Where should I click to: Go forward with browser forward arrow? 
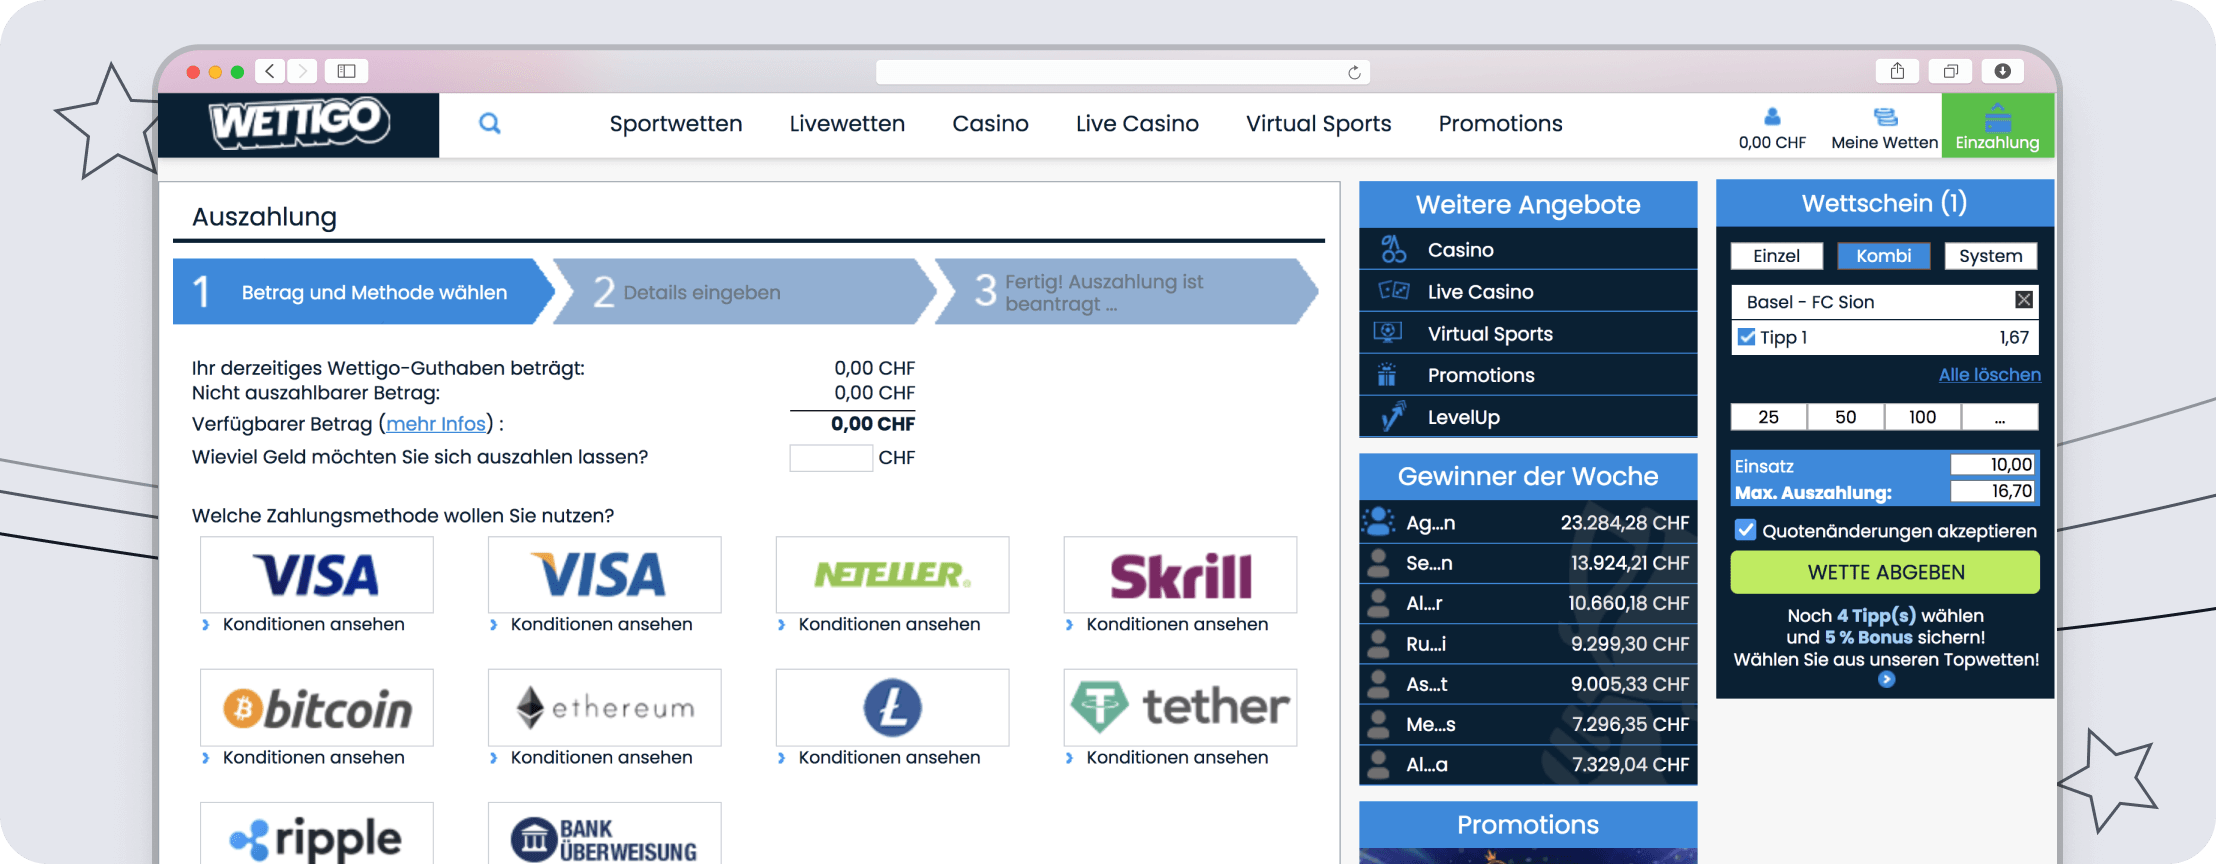coord(302,71)
